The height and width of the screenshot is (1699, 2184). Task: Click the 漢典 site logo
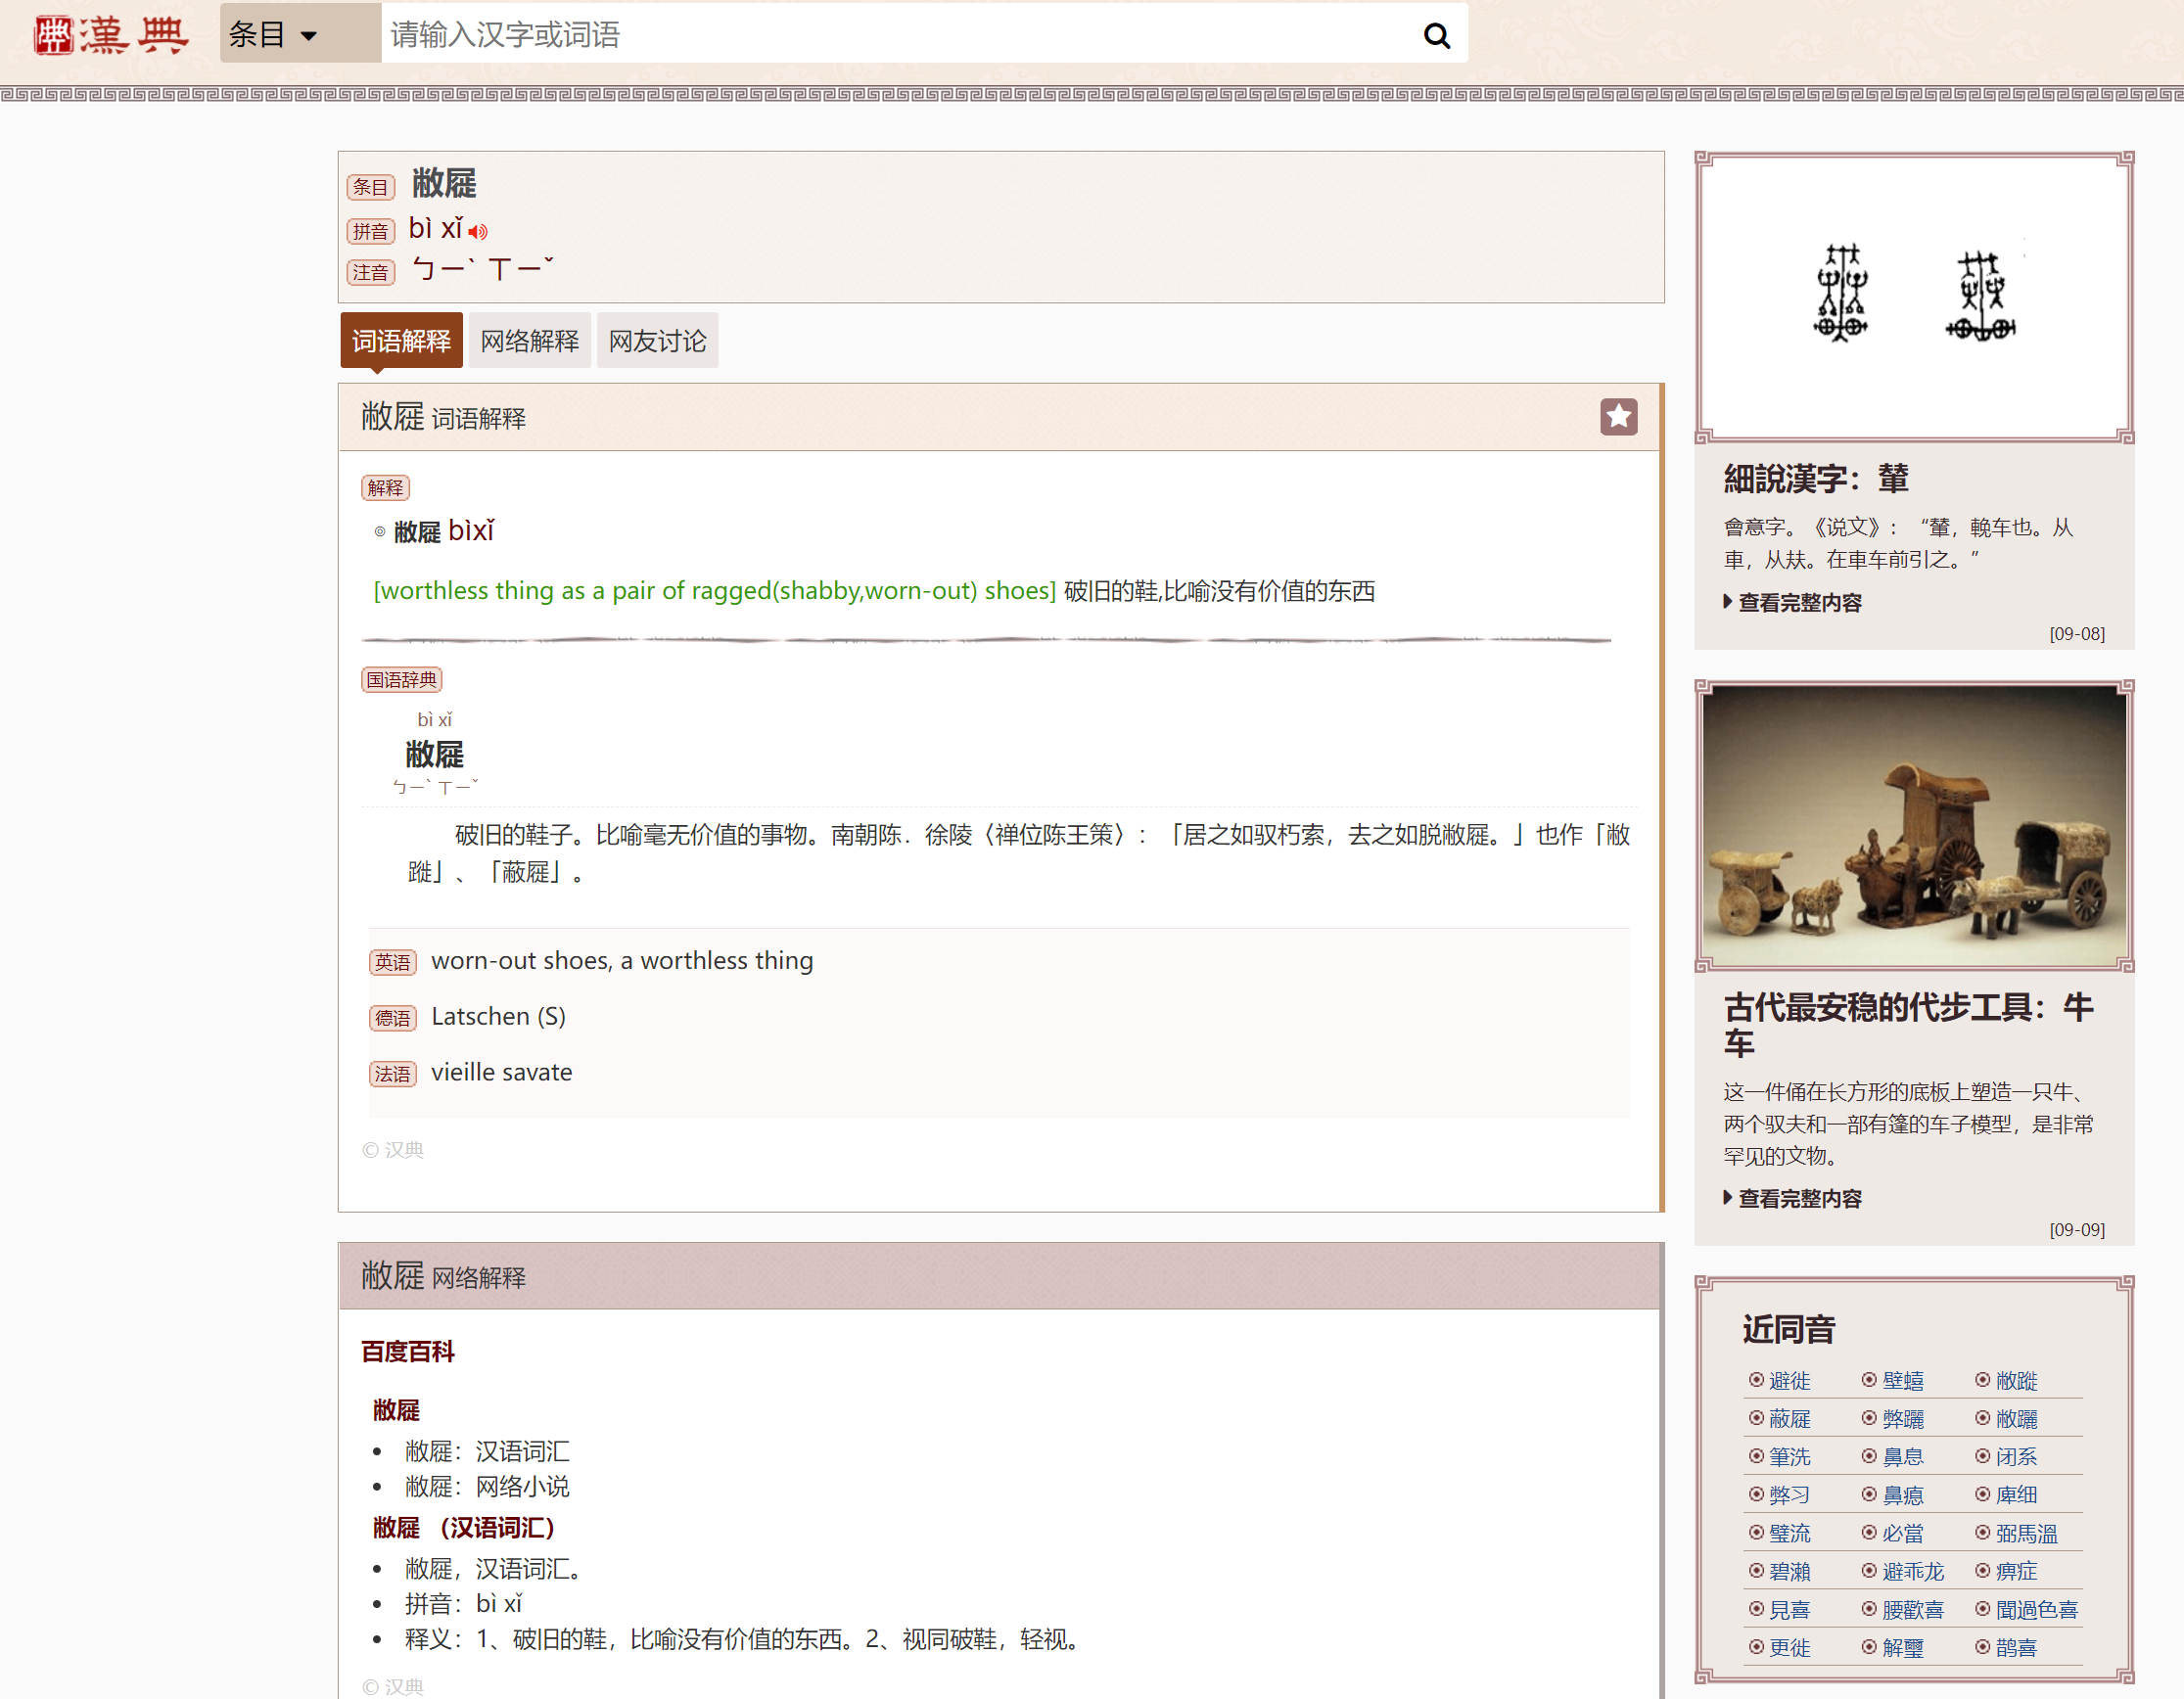coord(110,36)
